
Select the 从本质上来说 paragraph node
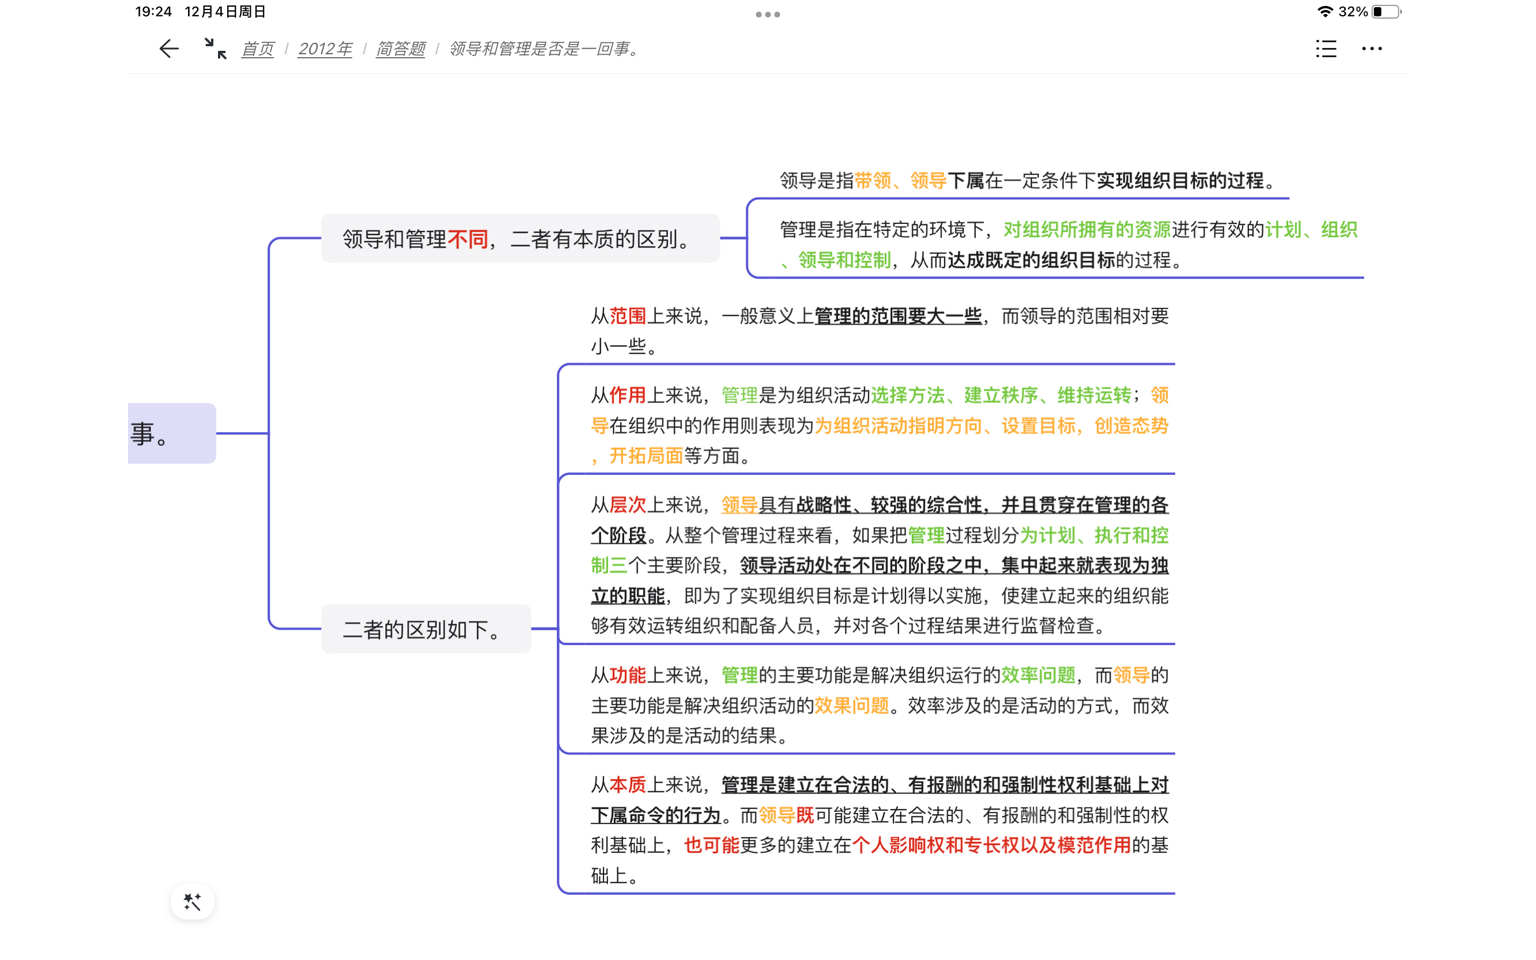click(880, 830)
